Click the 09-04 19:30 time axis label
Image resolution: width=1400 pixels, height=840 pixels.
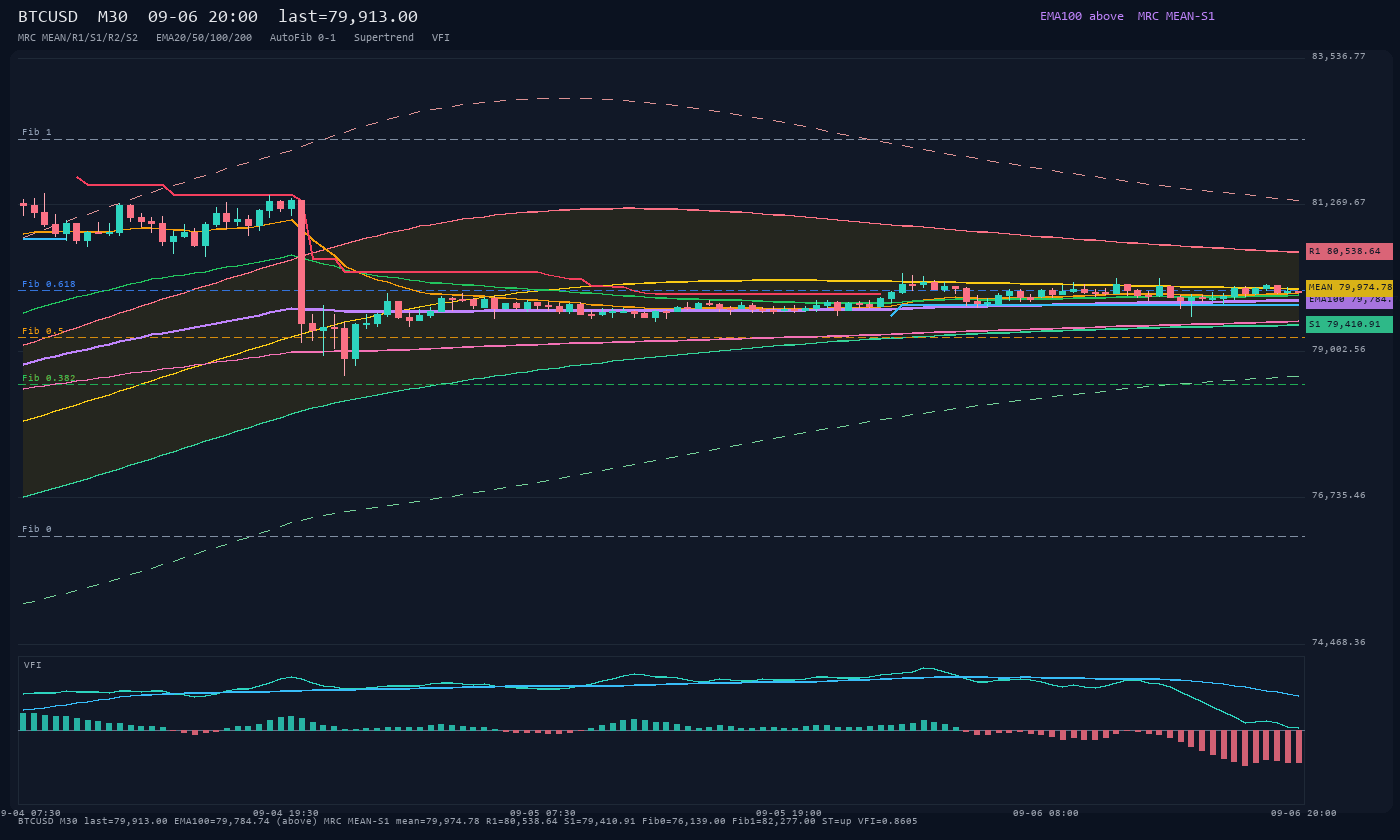(286, 813)
